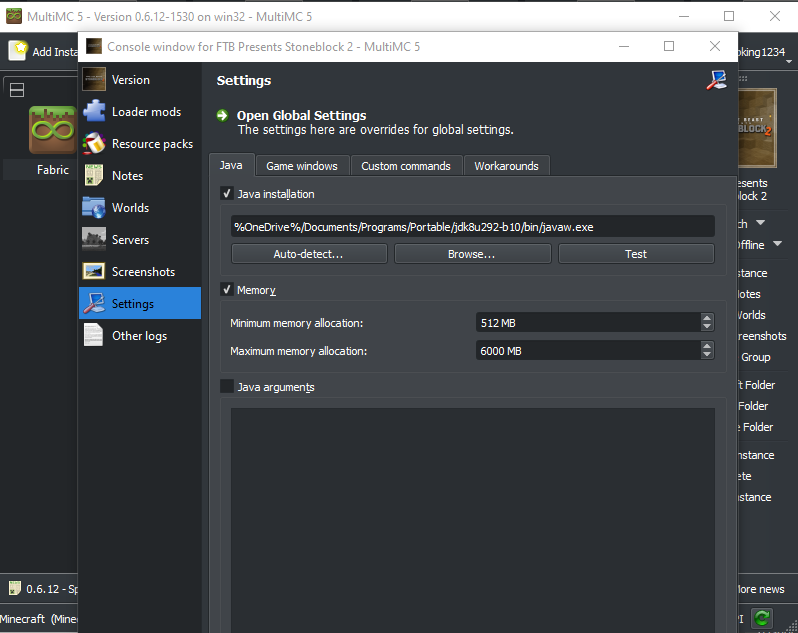This screenshot has height=633, width=798.
Task: Decrease maximum memory allocation stepper
Action: tap(706, 354)
